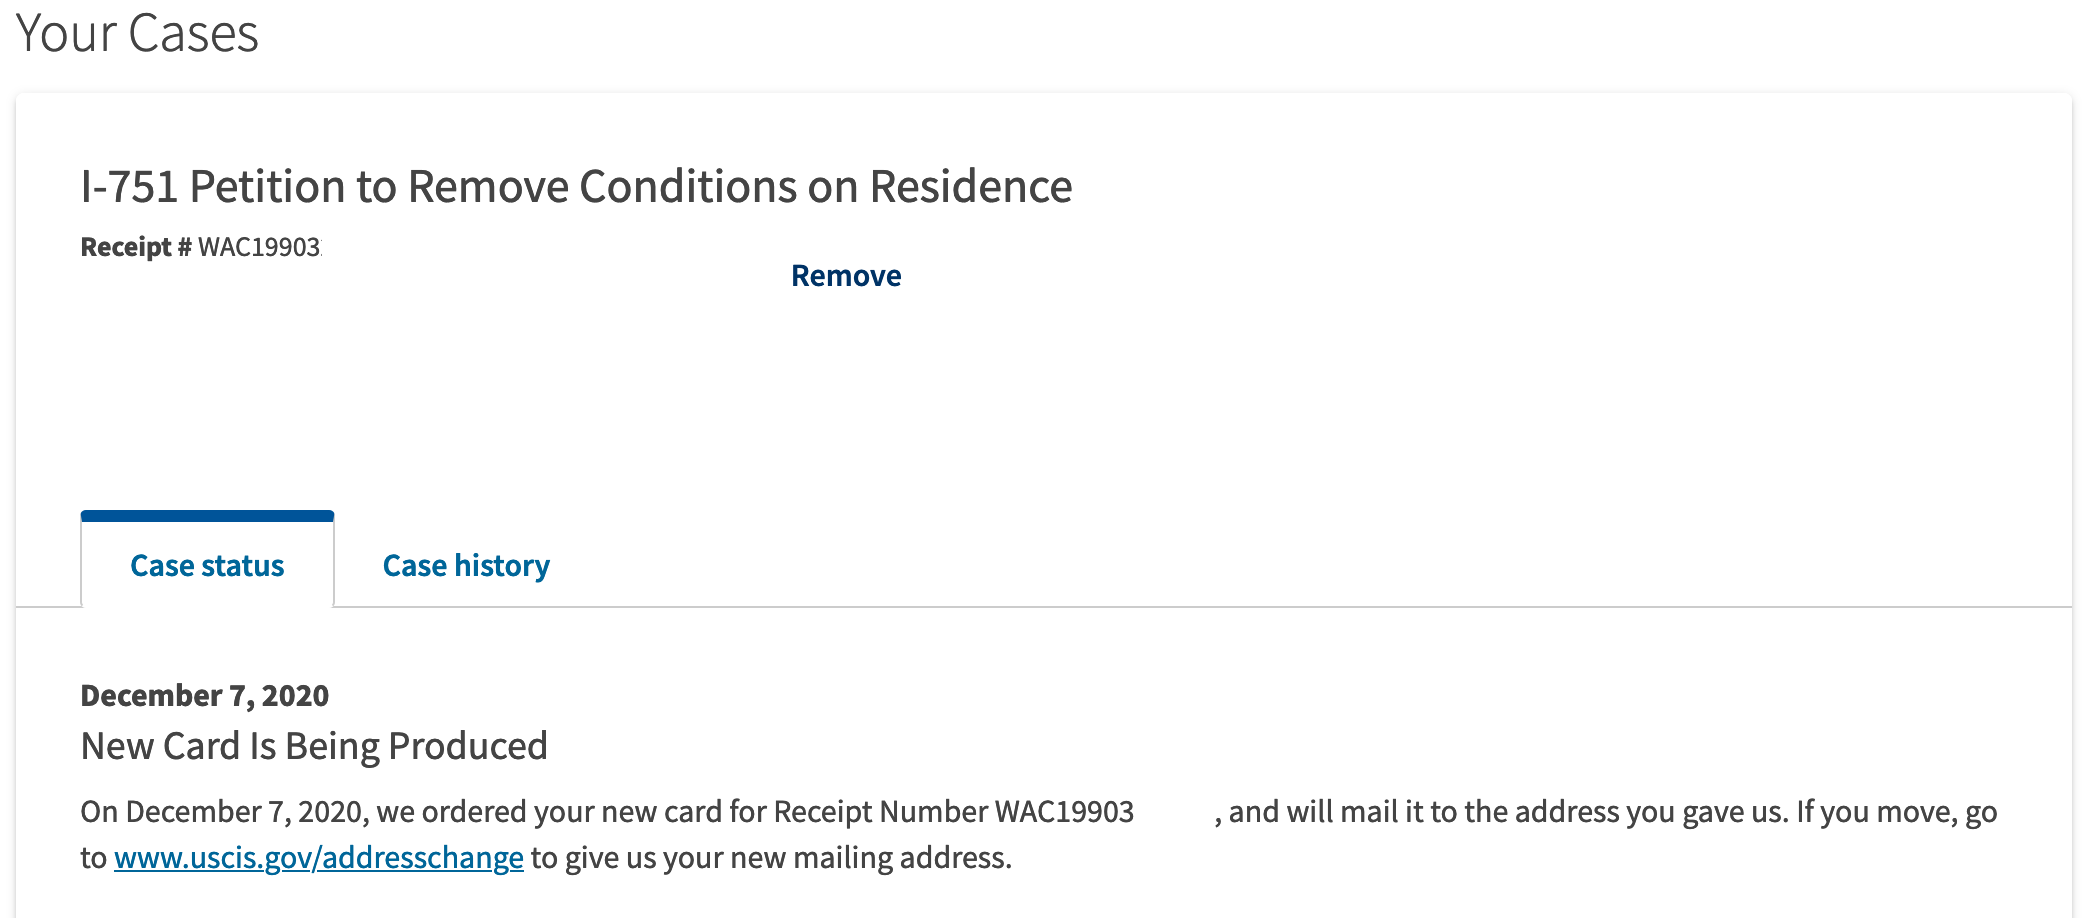Click the WAC19903 number beside Receipt #
Image resolution: width=2084 pixels, height=918 pixels.
pos(259,247)
